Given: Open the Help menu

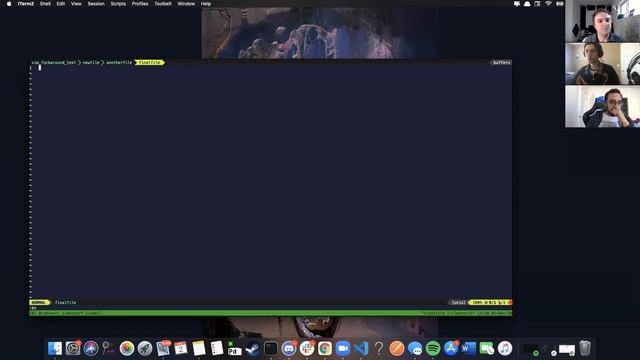Looking at the screenshot, I should coord(206,4).
